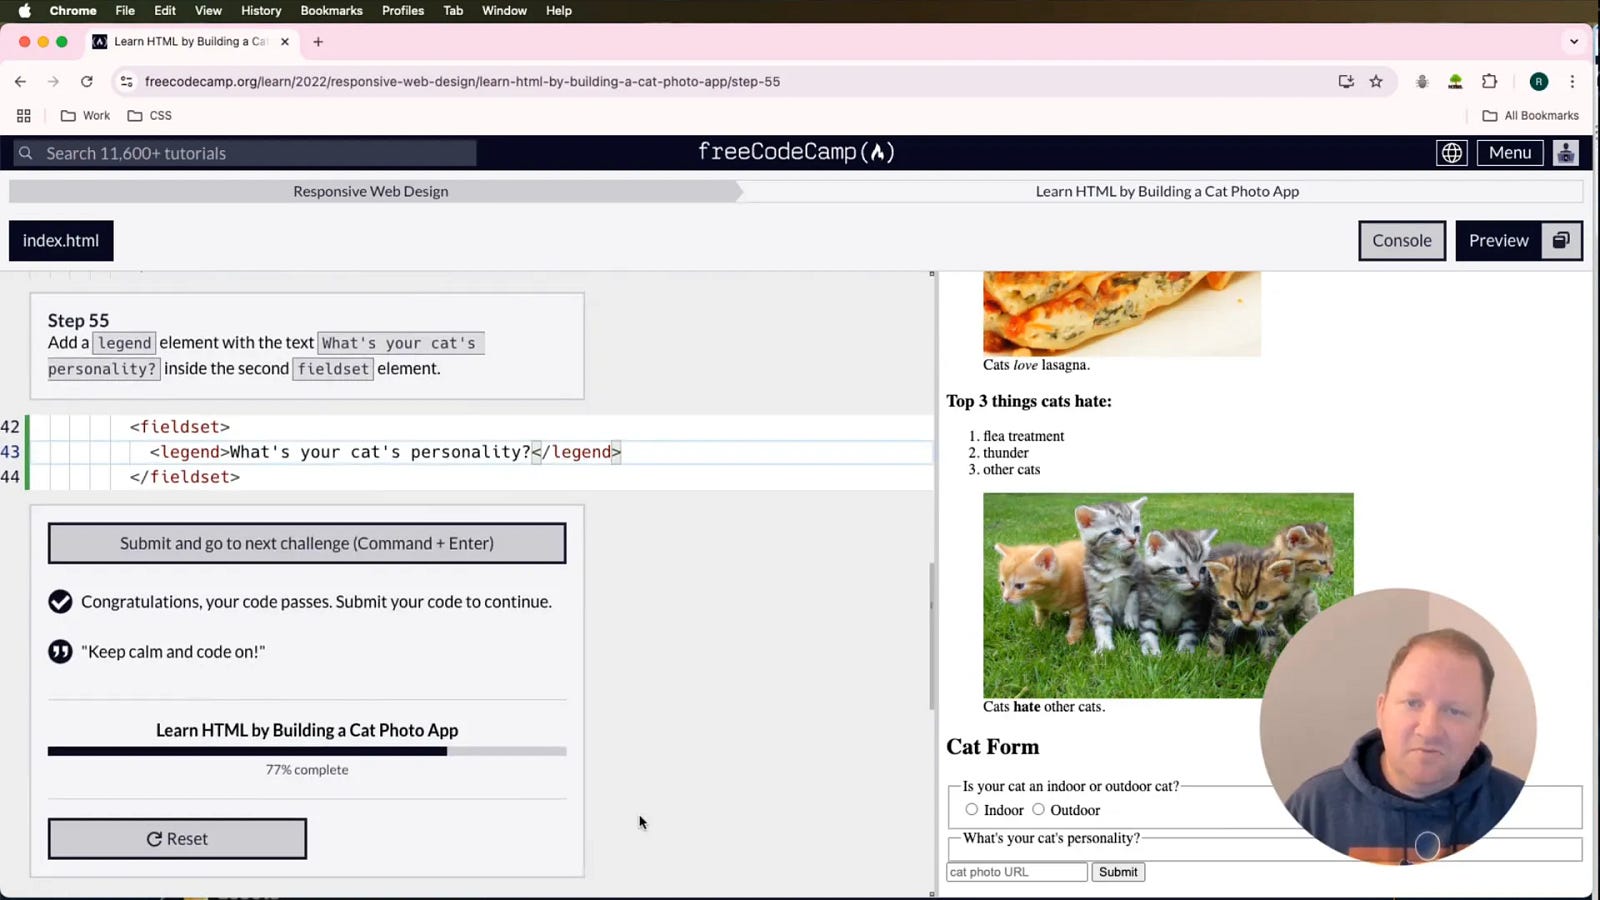Click the cat photo URL input
The image size is (1600, 900).
[1017, 872]
